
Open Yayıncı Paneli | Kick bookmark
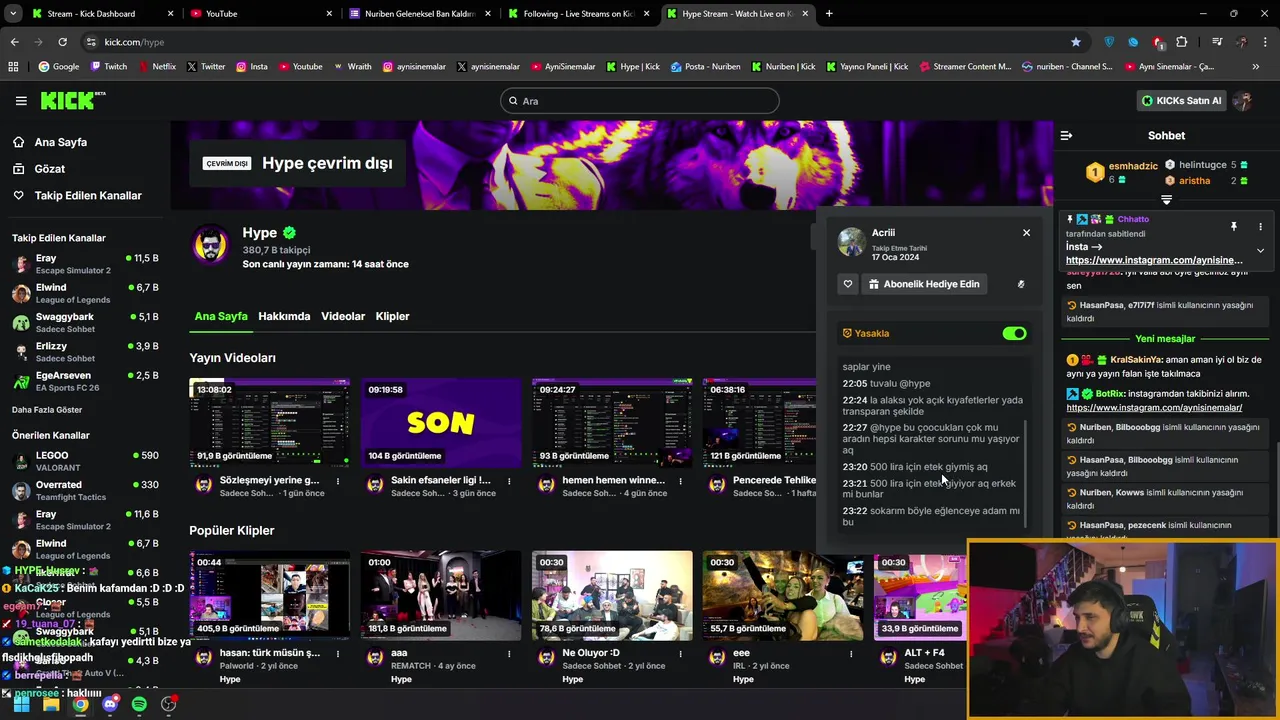pos(868,67)
